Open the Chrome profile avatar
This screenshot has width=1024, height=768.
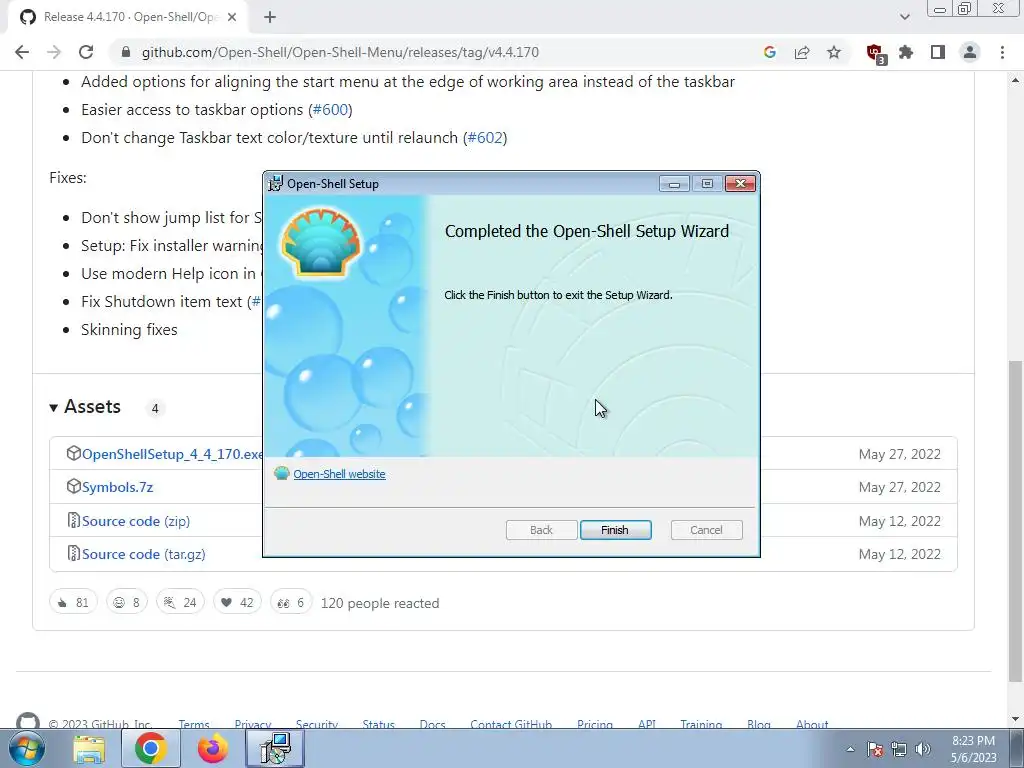[x=970, y=52]
